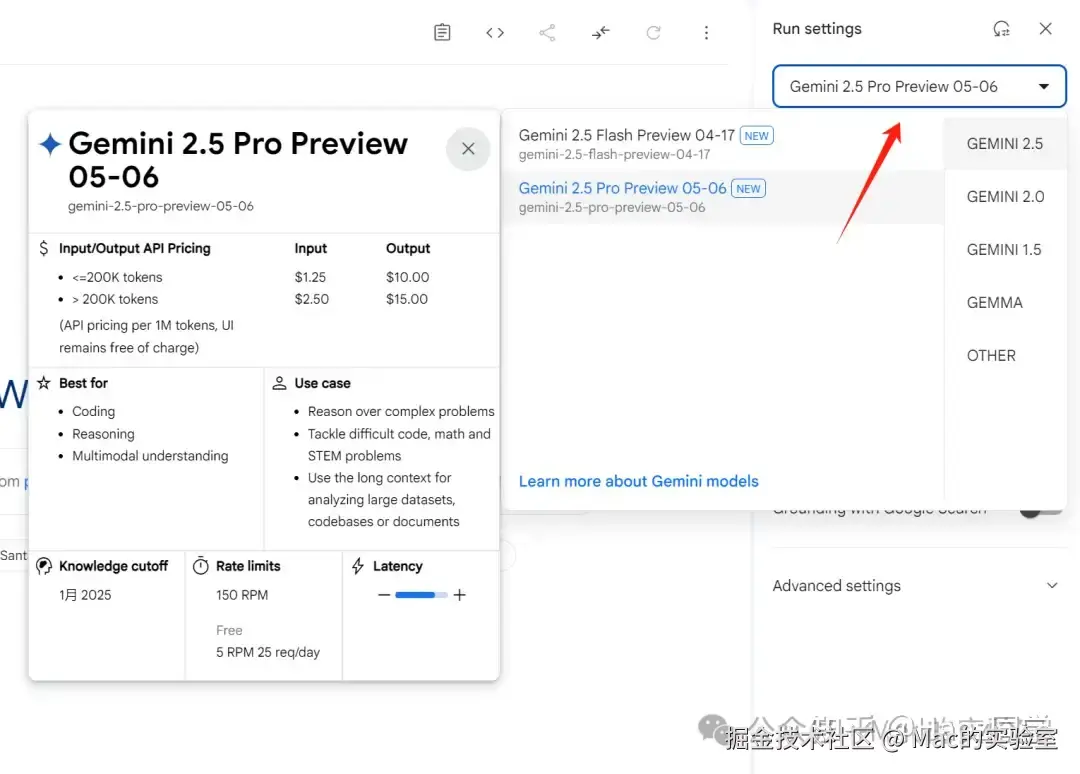Click the share prompt icon
Viewport: 1080px width, 774px height.
coord(547,32)
